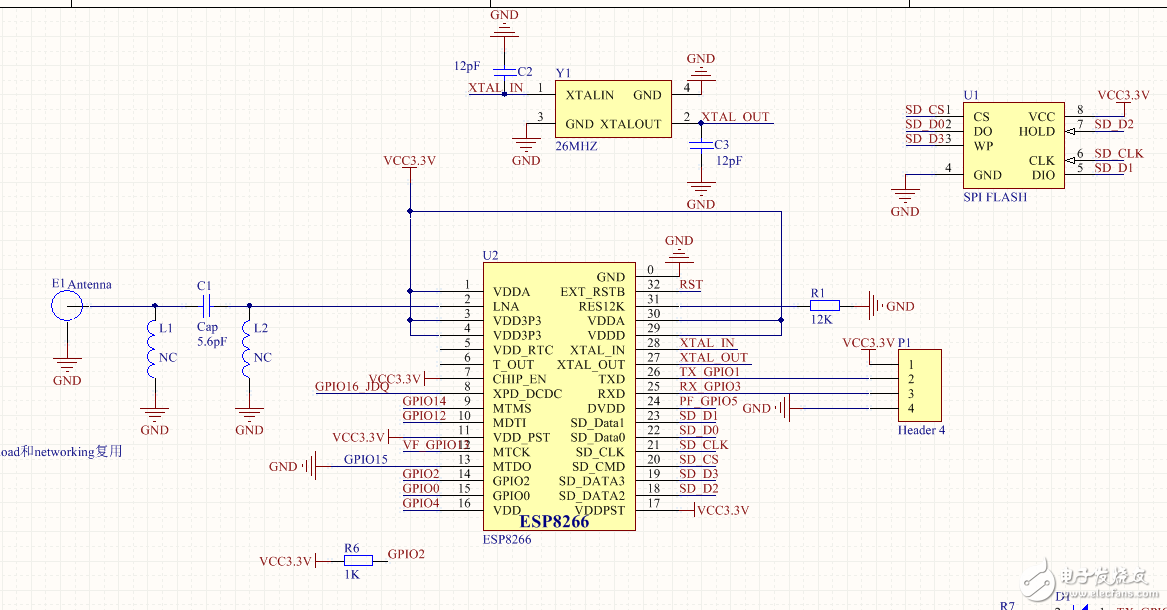The width and height of the screenshot is (1167, 610).
Task: Click the RST net label
Action: [691, 285]
